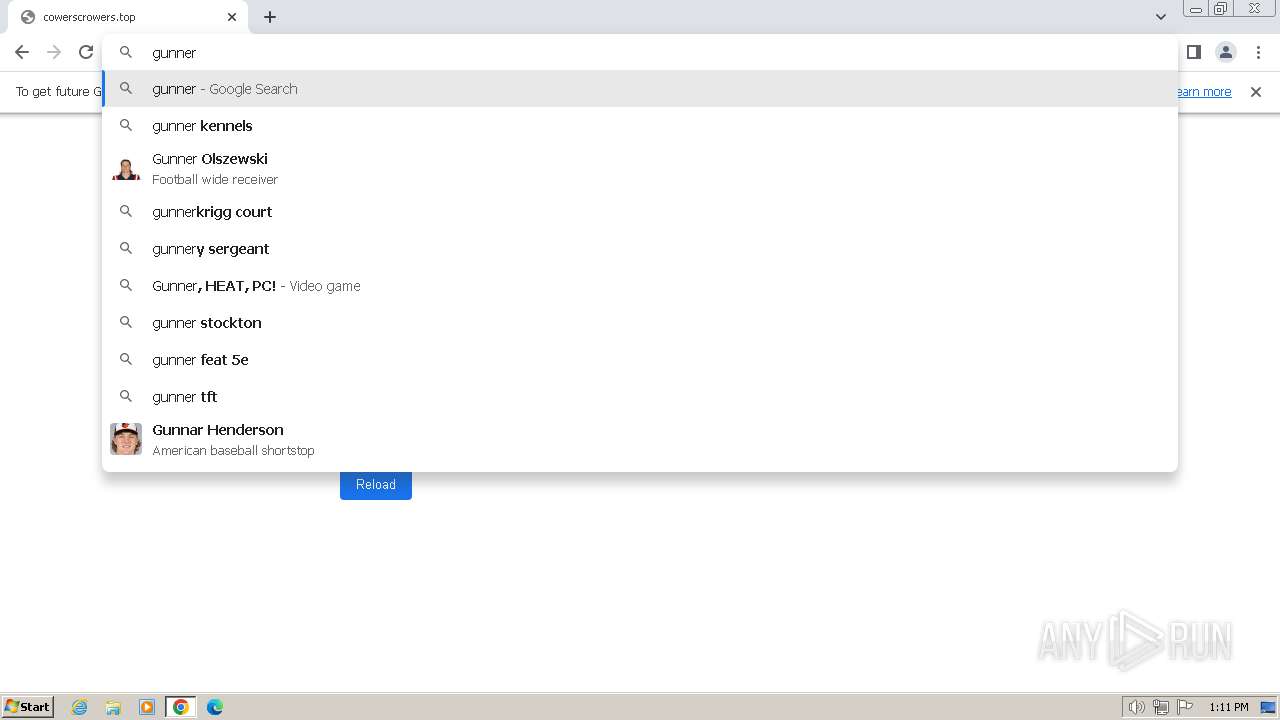1280x720 pixels.
Task: Click the Show Desktop tray icon
Action: (x=1268, y=707)
